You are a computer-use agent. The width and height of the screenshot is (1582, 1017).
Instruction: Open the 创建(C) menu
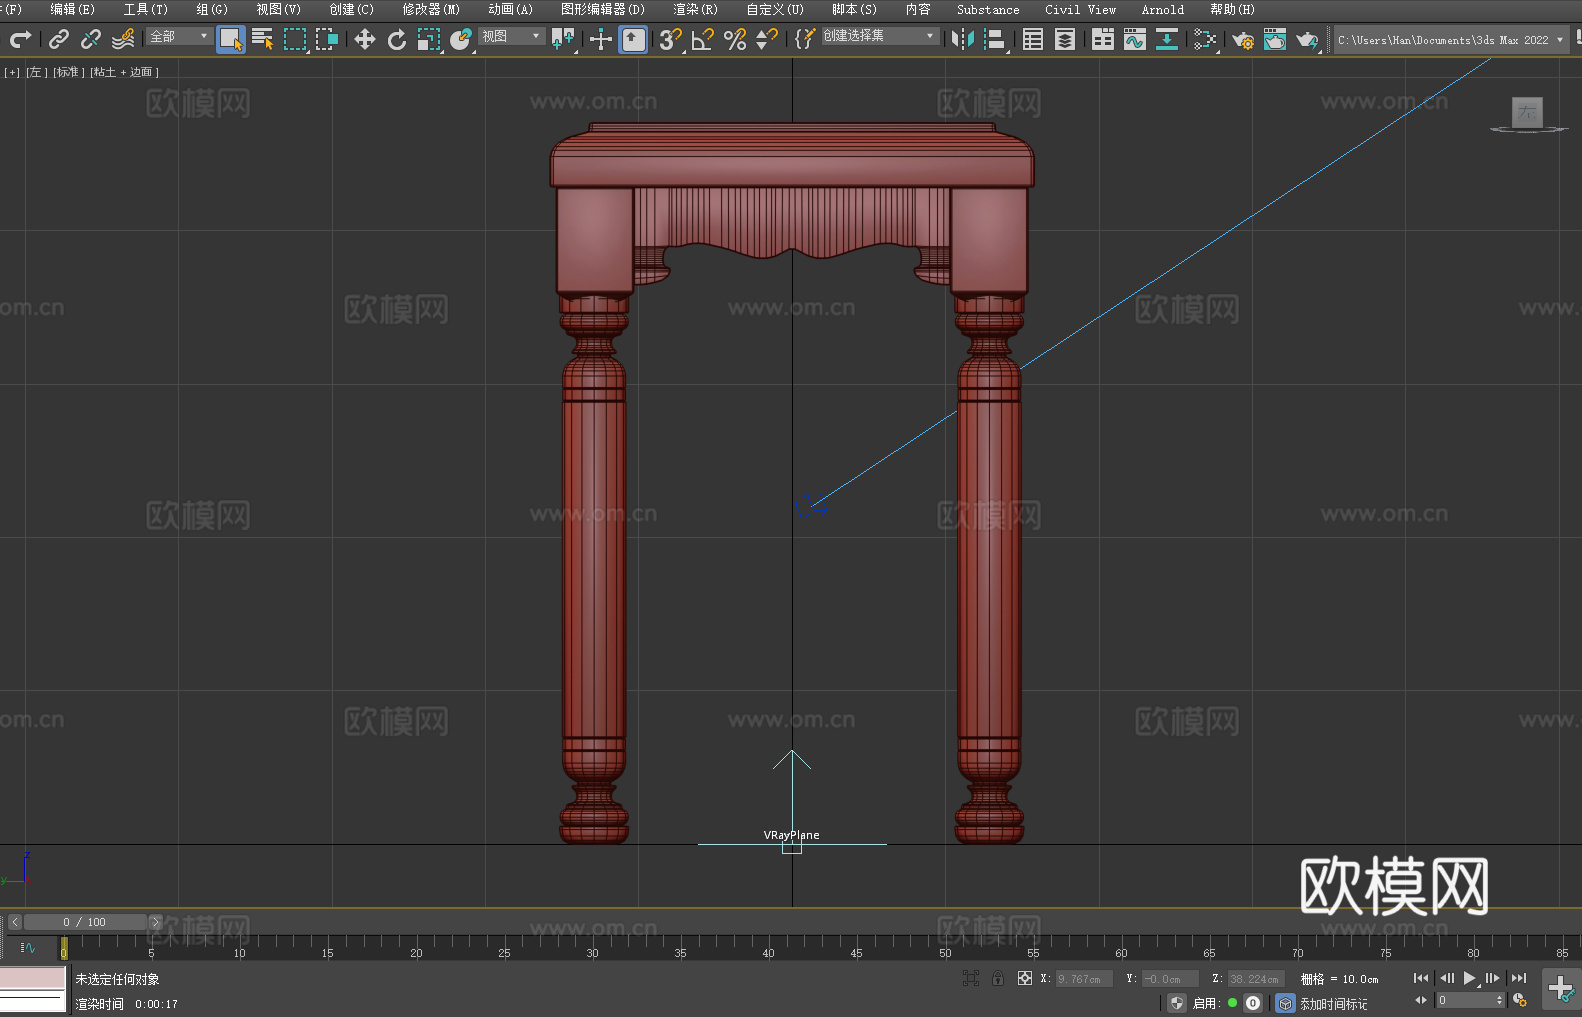(x=351, y=9)
